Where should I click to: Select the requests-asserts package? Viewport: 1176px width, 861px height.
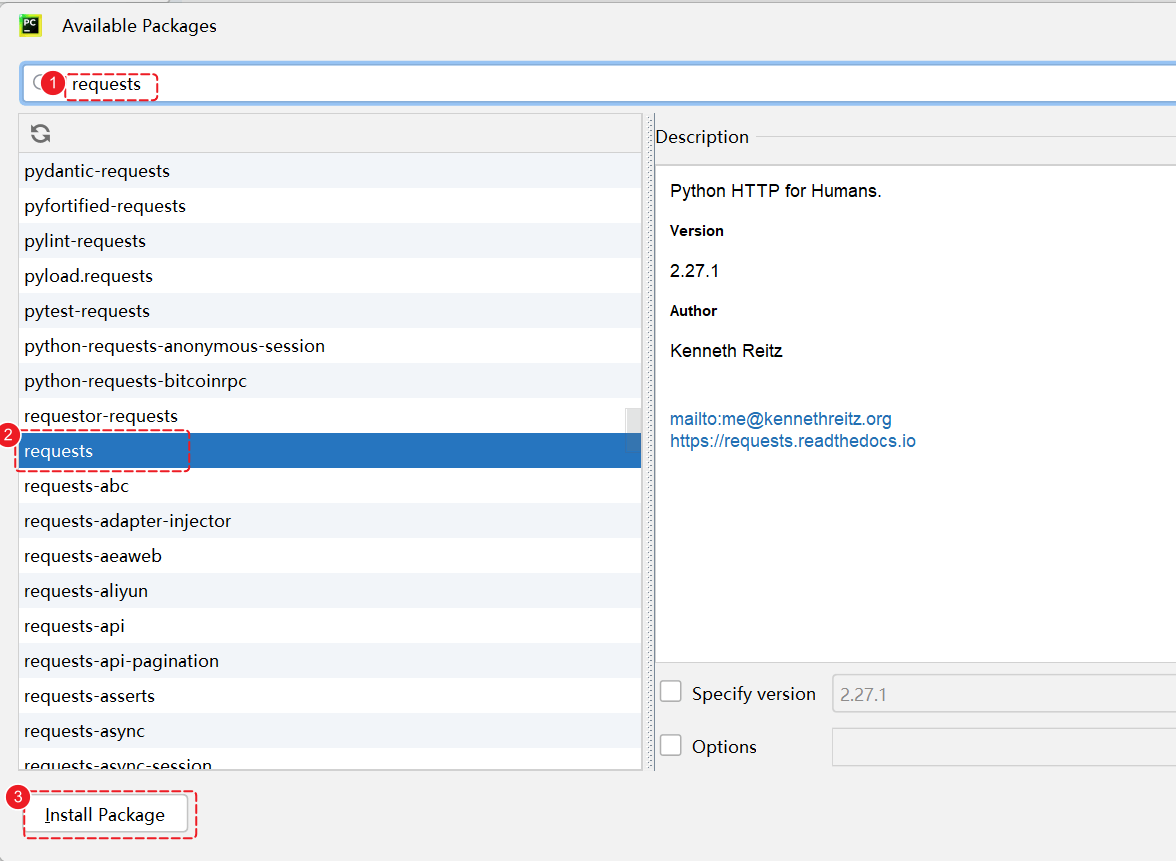(330, 696)
